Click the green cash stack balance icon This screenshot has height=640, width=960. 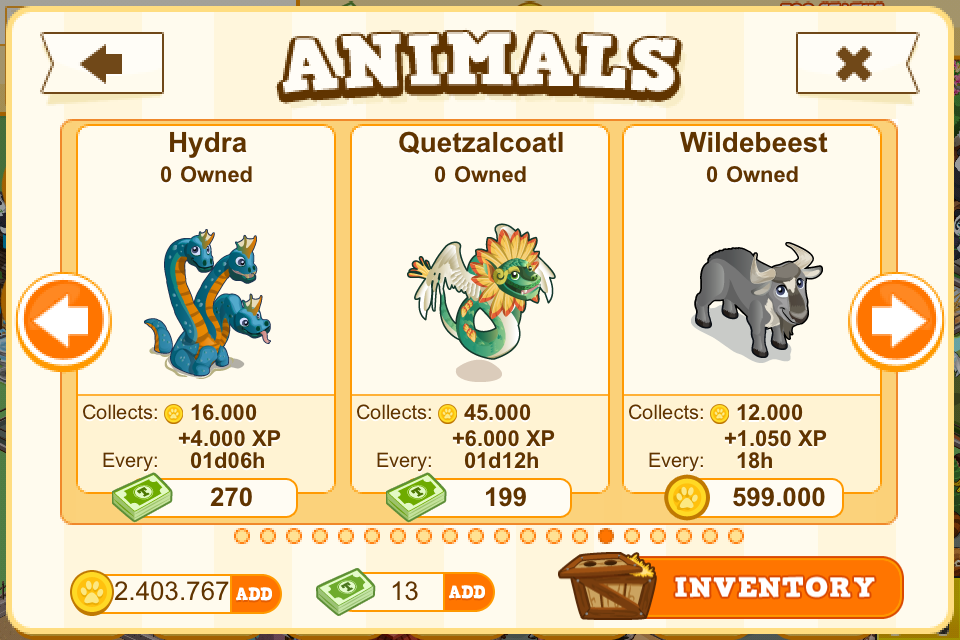[x=346, y=592]
